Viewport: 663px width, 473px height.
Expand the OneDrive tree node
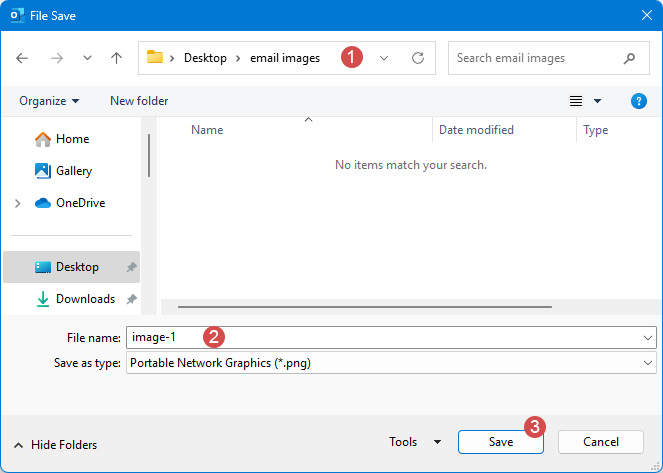(17, 203)
